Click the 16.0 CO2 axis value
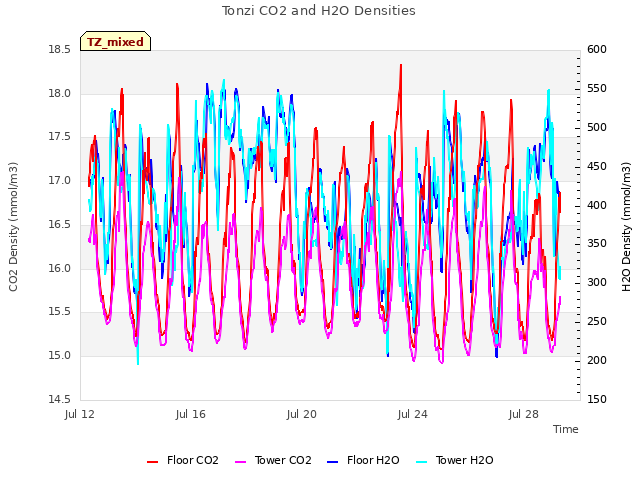 pos(60,268)
